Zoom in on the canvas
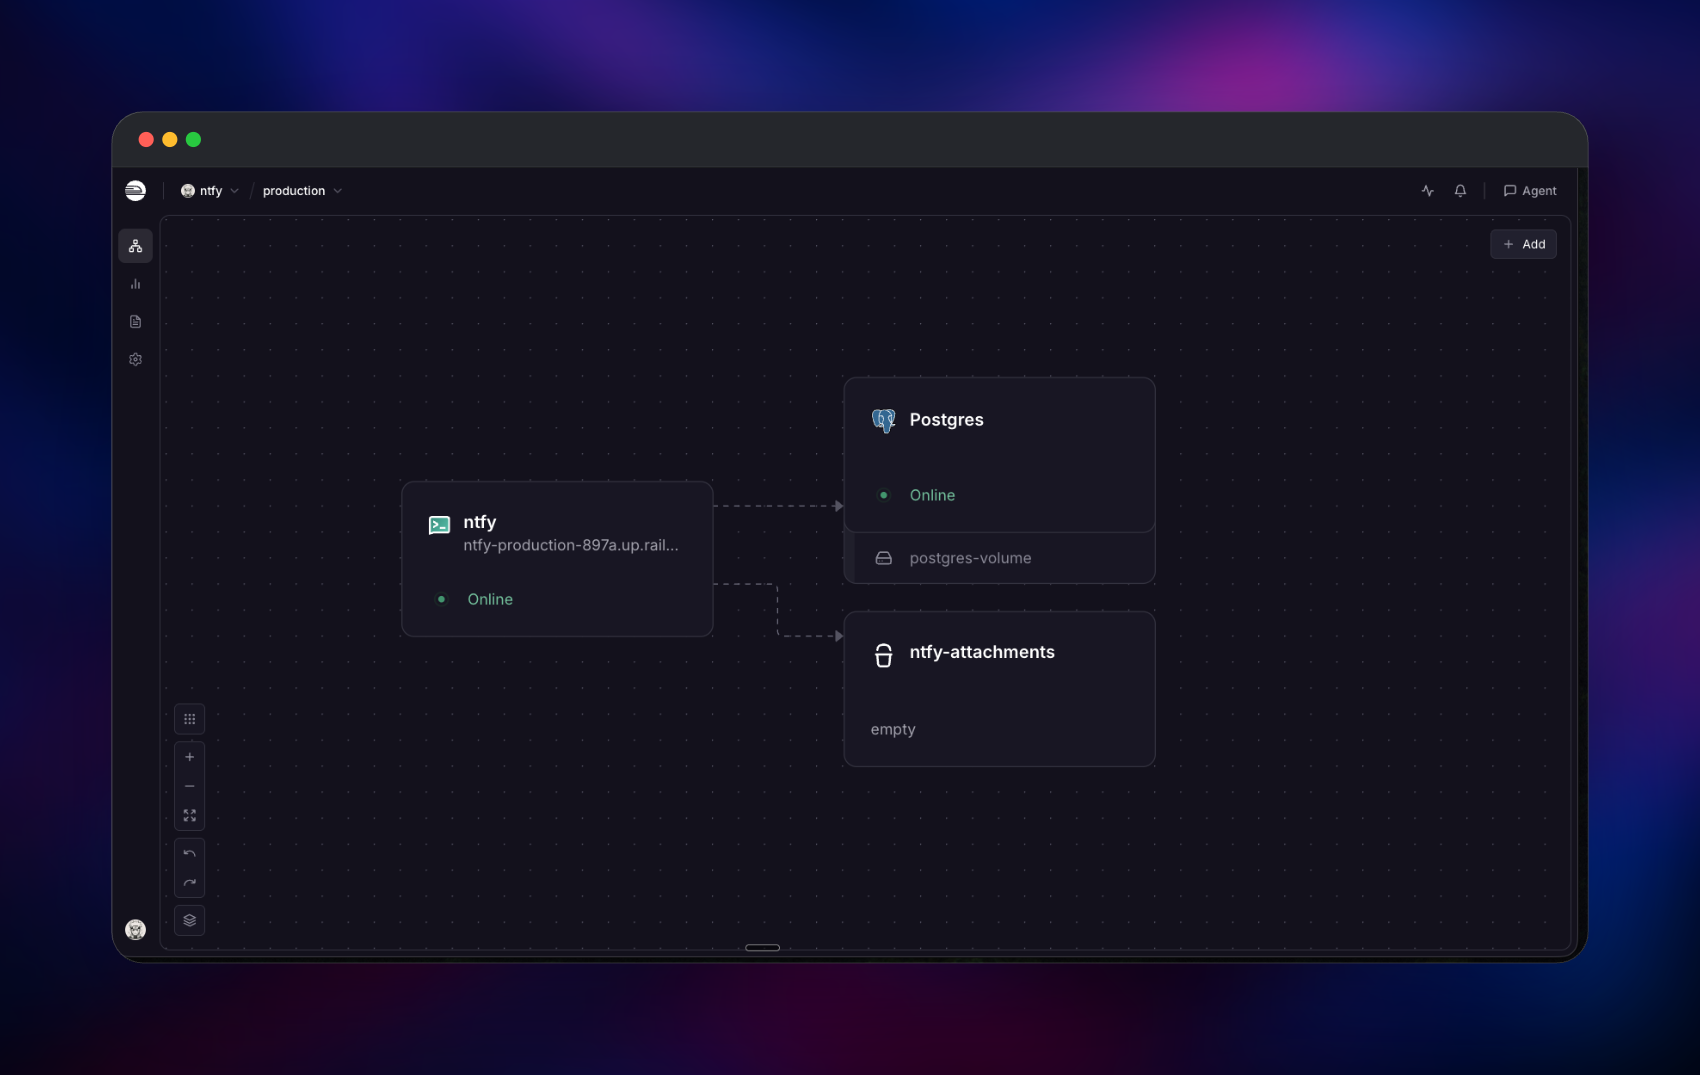This screenshot has height=1075, width=1700. 189,757
